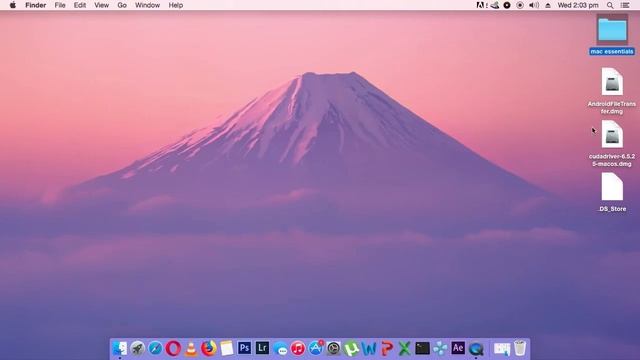
Task: Launch Opera browser from the dock
Action: (x=173, y=349)
